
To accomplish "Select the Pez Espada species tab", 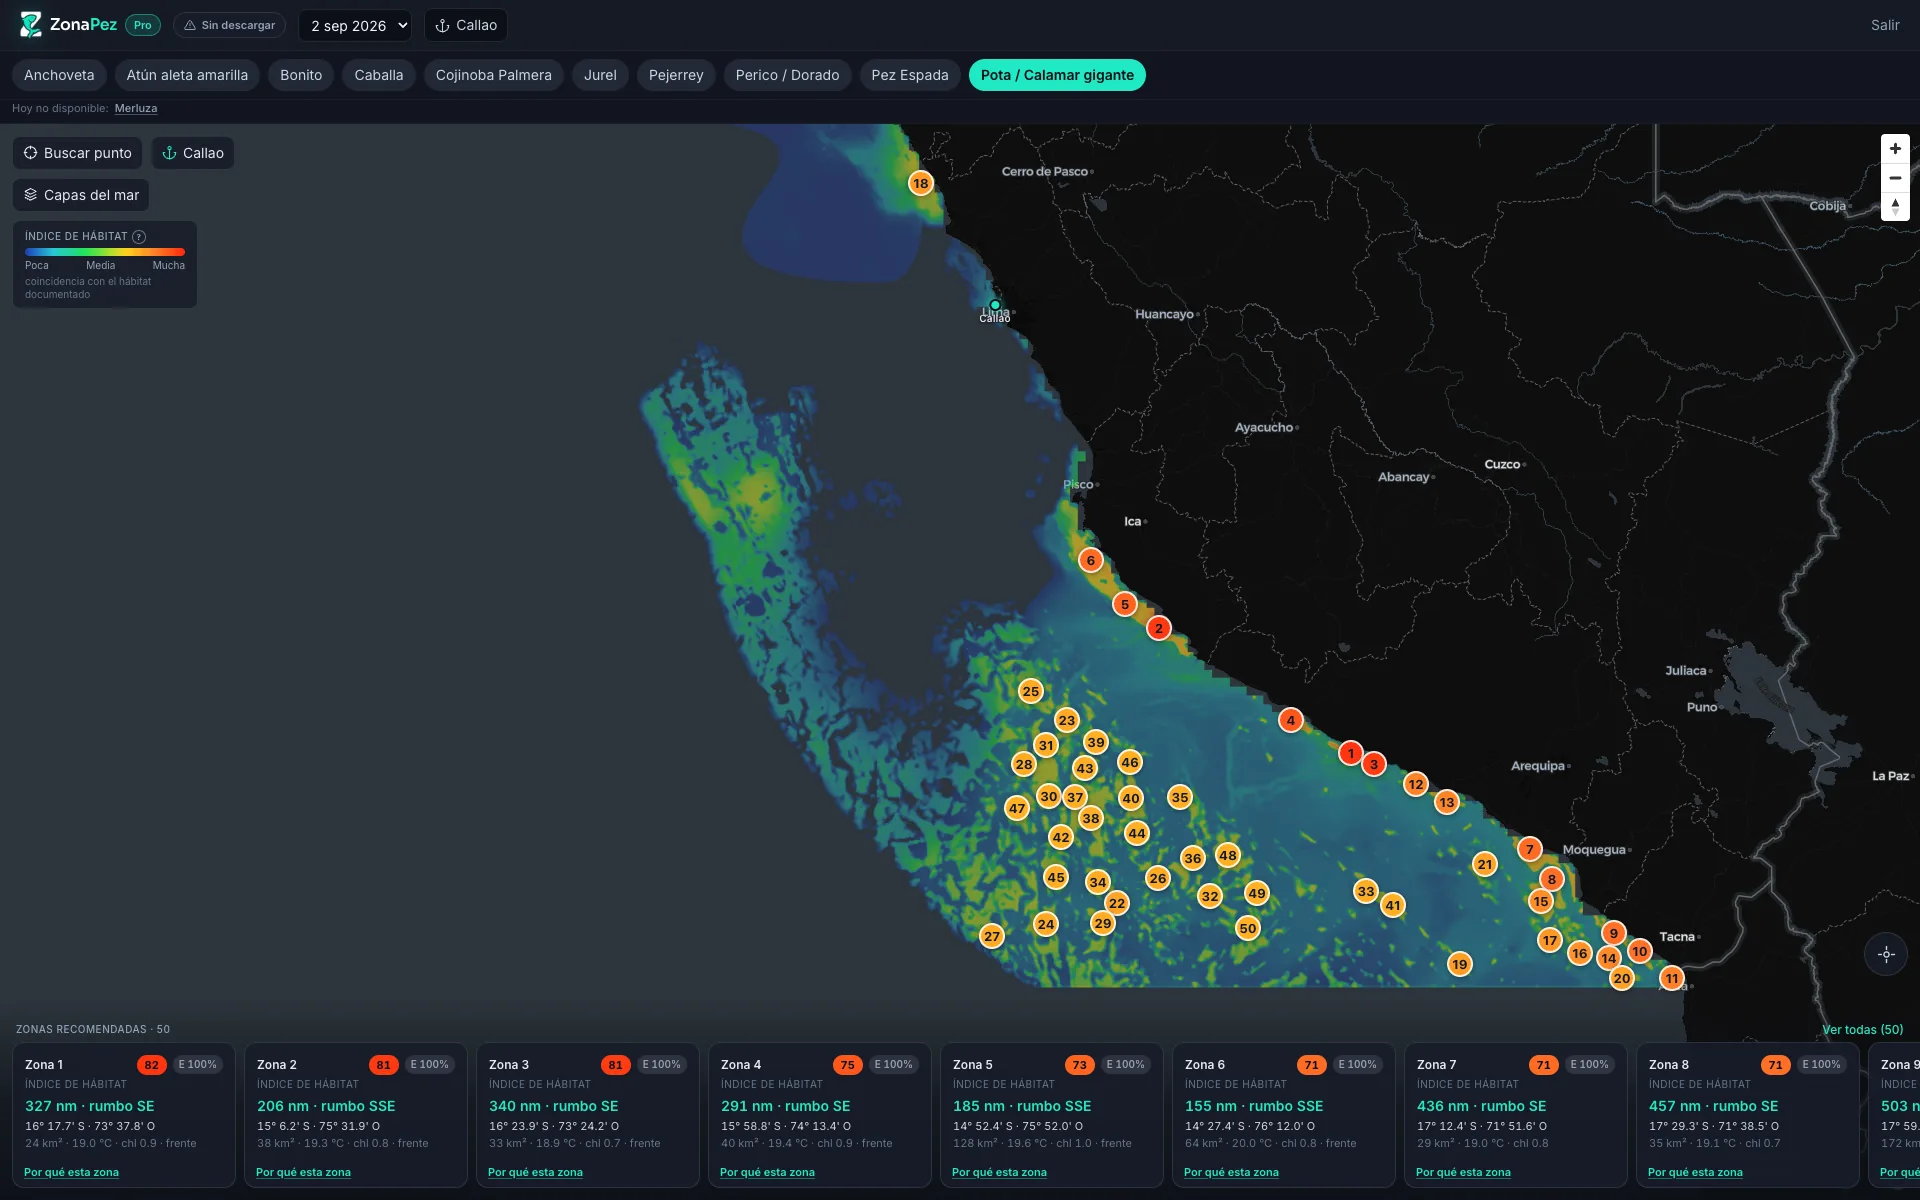I will [x=910, y=75].
